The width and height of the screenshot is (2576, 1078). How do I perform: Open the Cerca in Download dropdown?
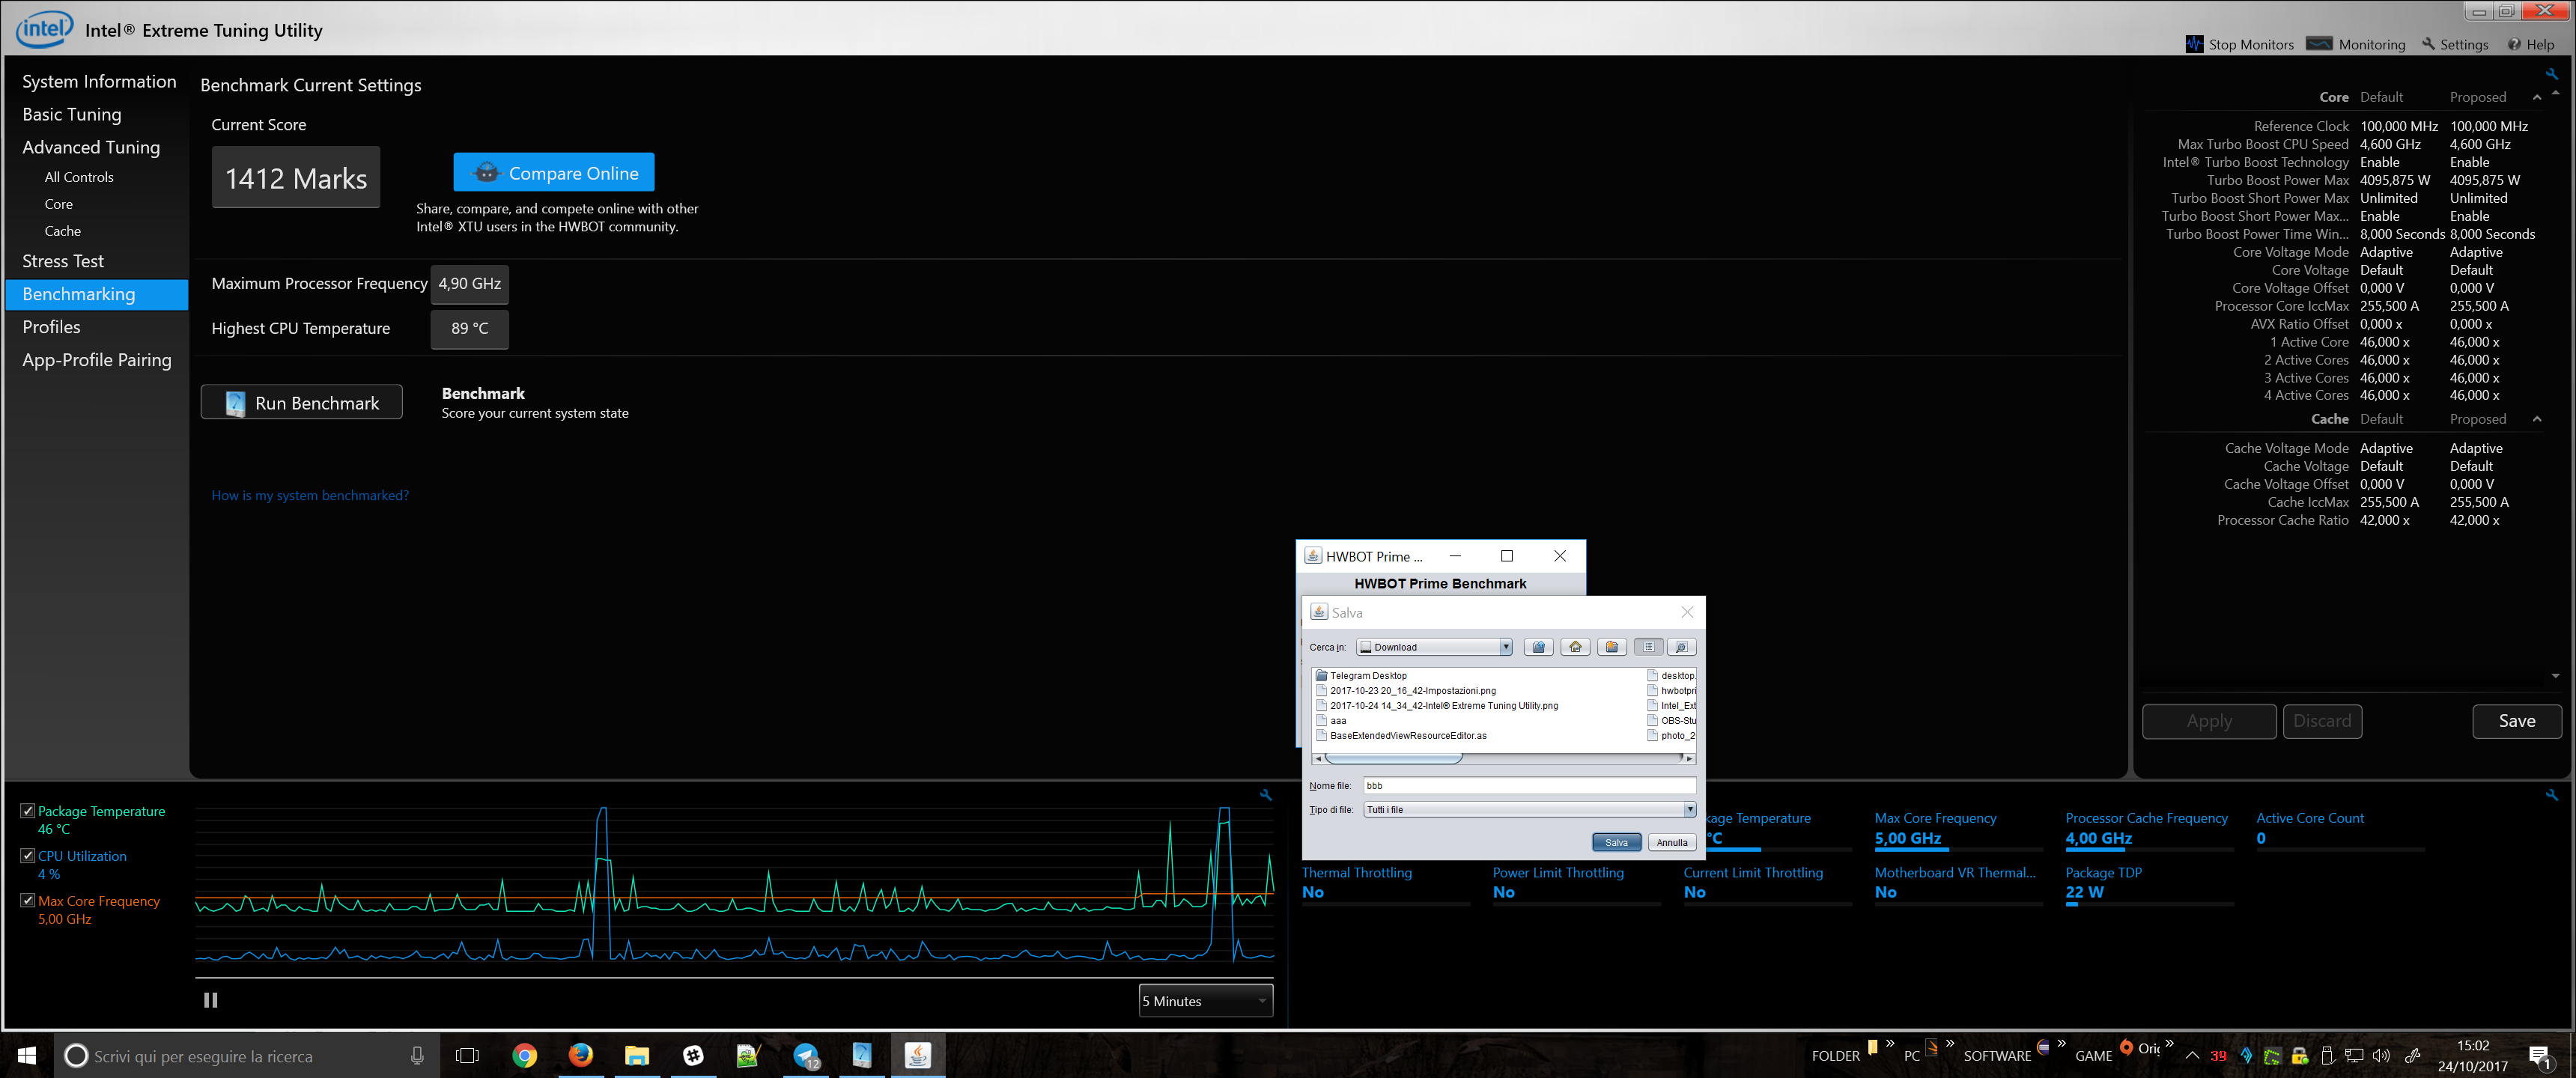(1434, 647)
